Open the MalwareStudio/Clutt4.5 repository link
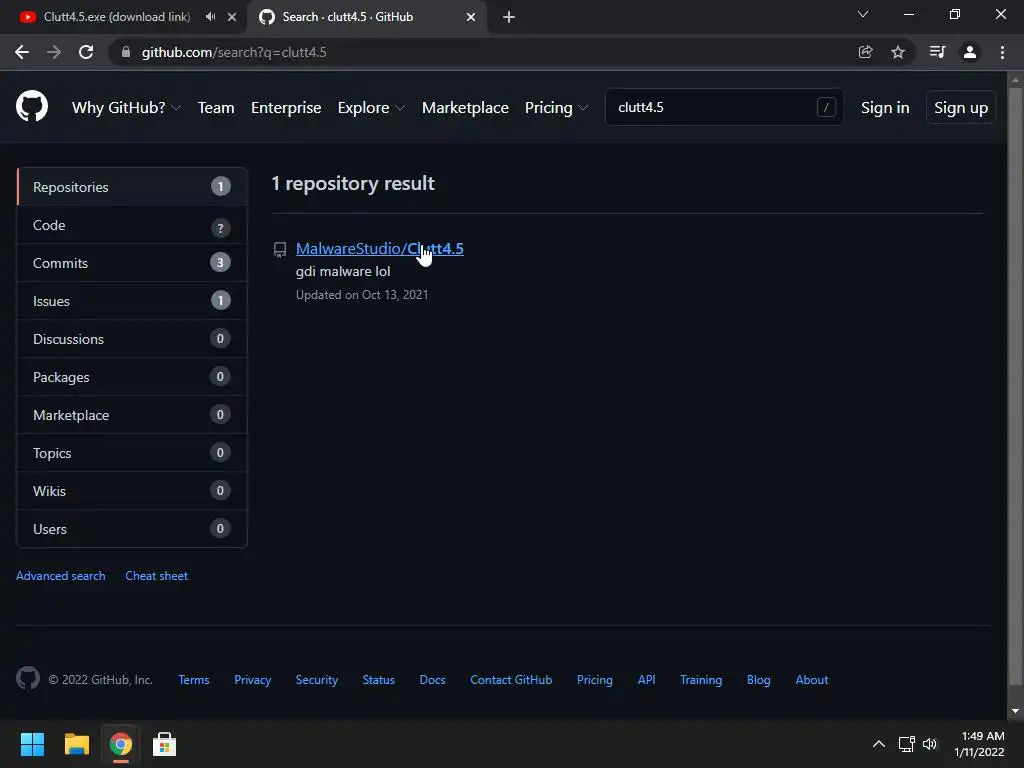 [379, 249]
